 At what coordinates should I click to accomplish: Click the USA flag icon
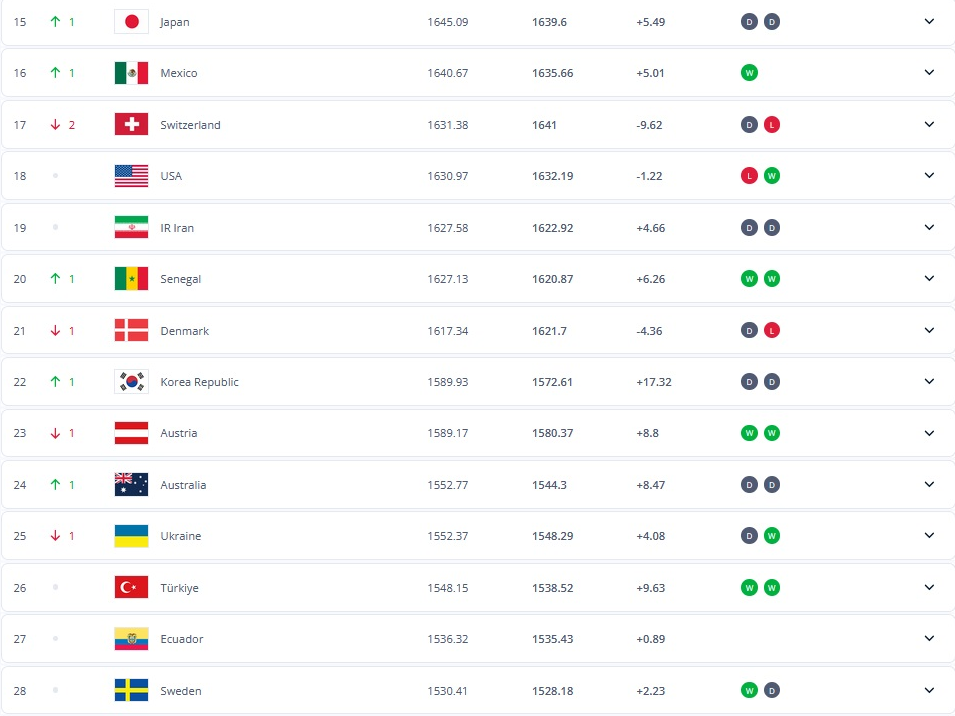tap(131, 176)
